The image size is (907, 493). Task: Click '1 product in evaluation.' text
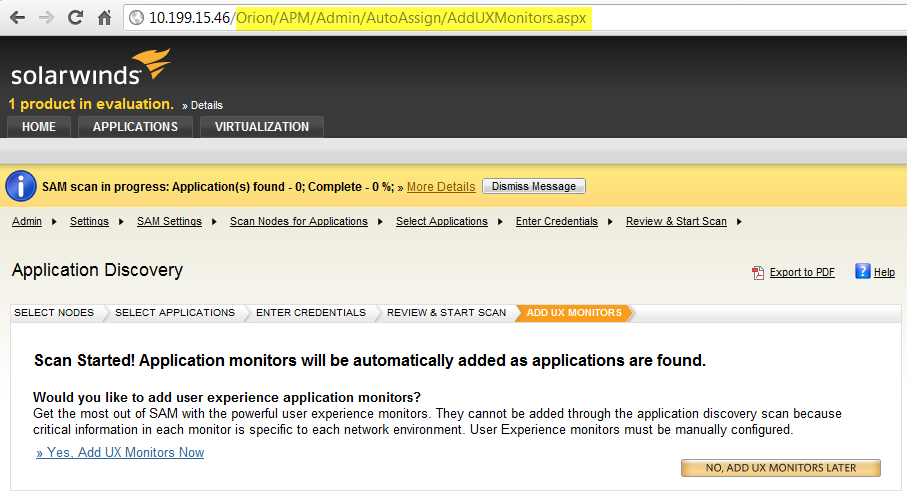coord(91,104)
